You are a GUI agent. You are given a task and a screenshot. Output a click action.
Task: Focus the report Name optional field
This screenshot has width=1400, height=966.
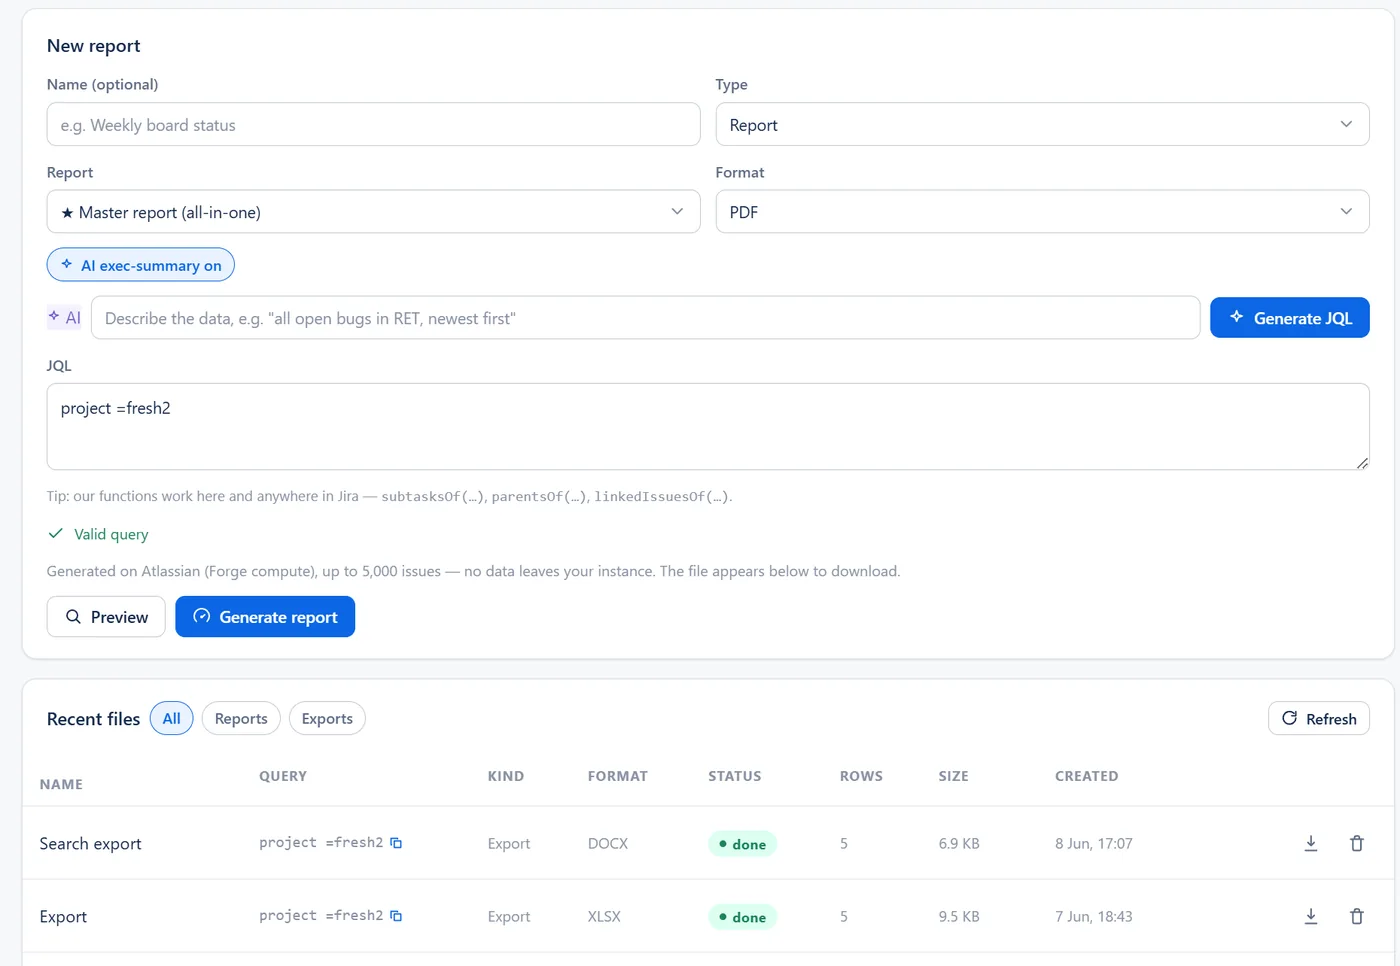pos(373,124)
